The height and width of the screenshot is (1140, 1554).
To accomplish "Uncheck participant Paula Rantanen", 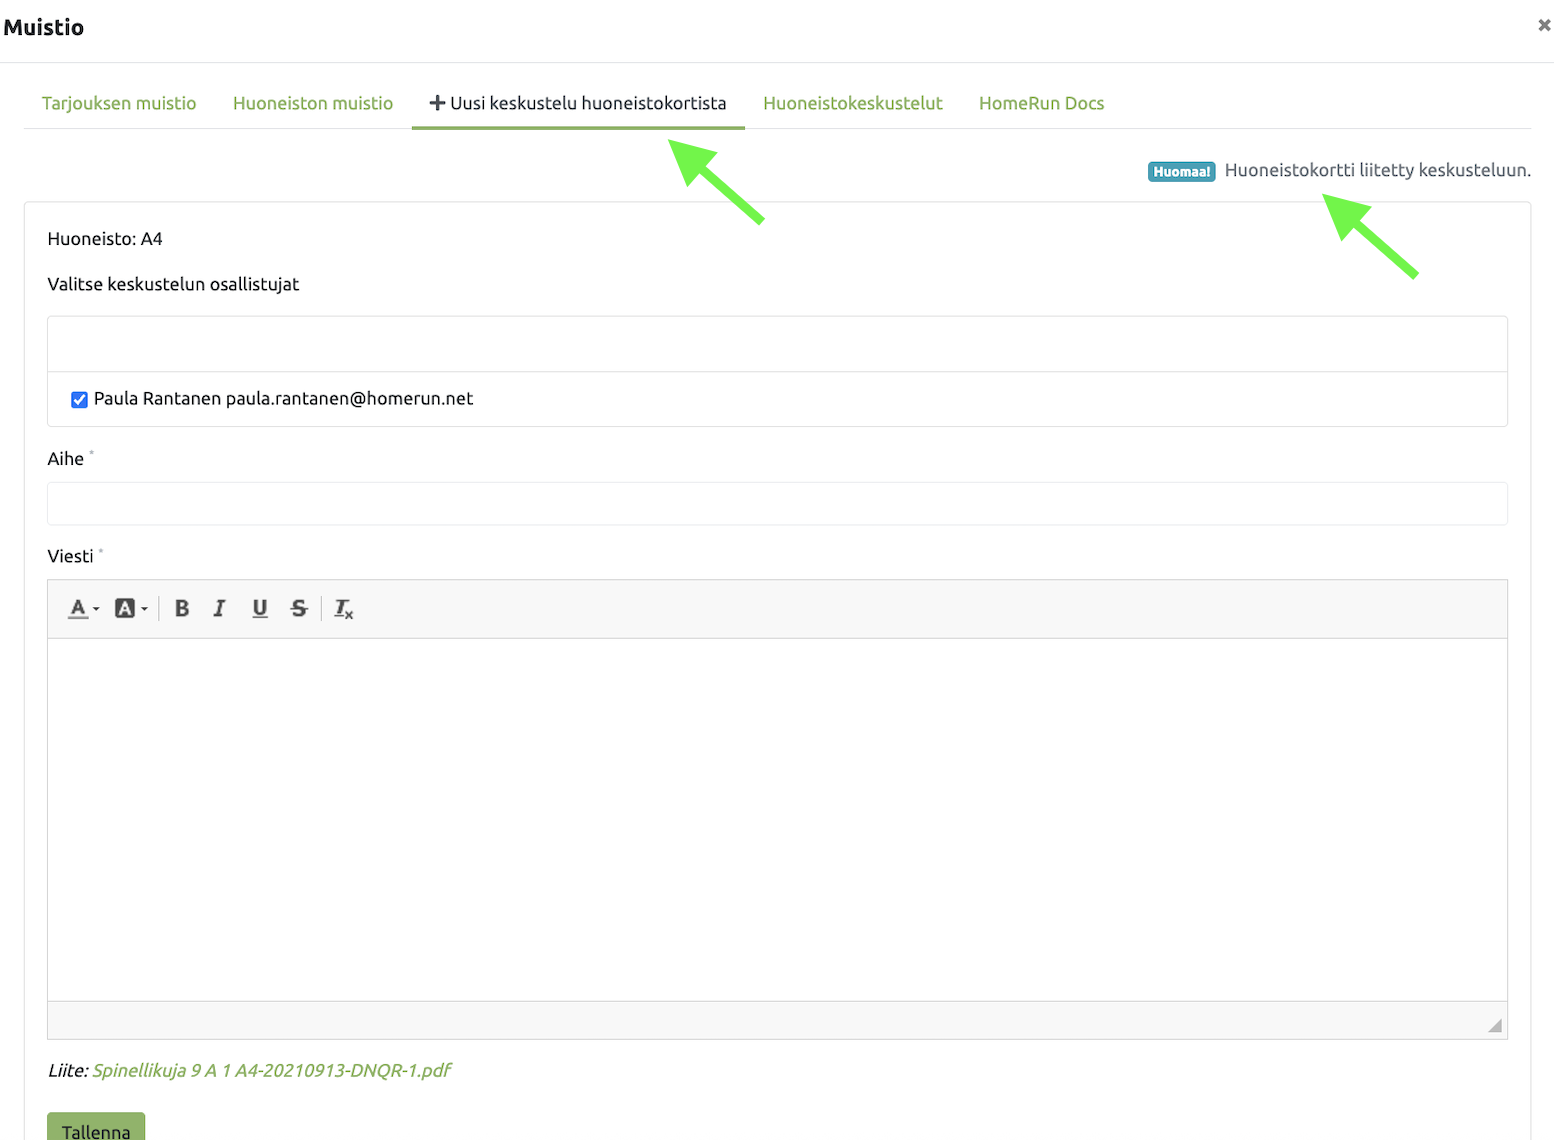I will pos(79,400).
